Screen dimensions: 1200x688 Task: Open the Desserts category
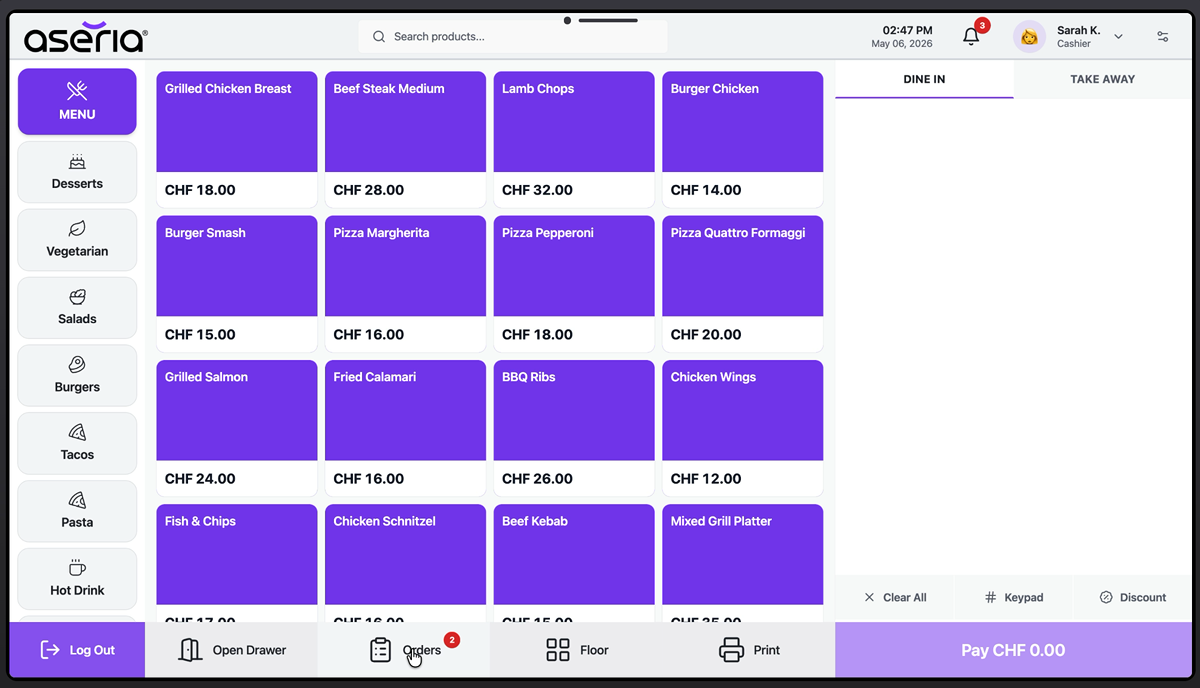click(x=77, y=172)
